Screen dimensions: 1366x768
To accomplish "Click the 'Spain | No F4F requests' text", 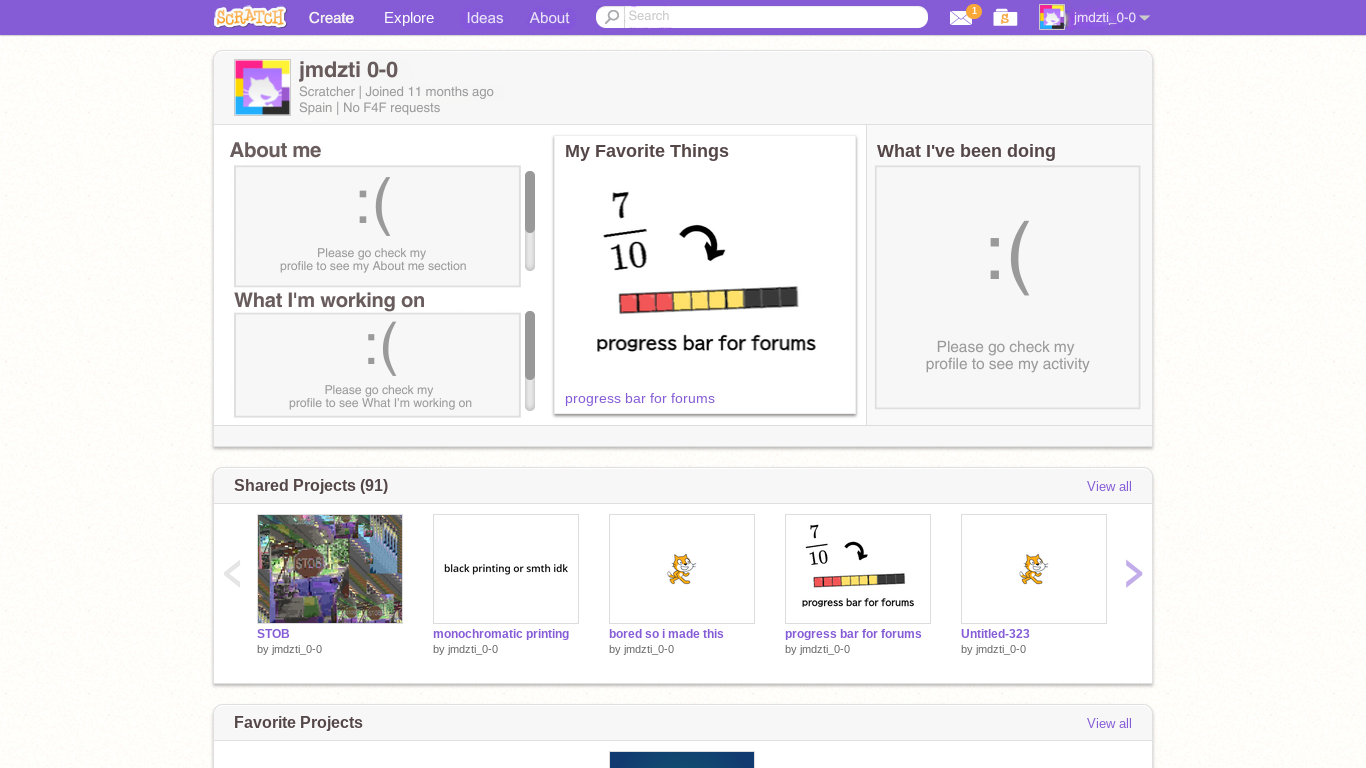I will [369, 108].
